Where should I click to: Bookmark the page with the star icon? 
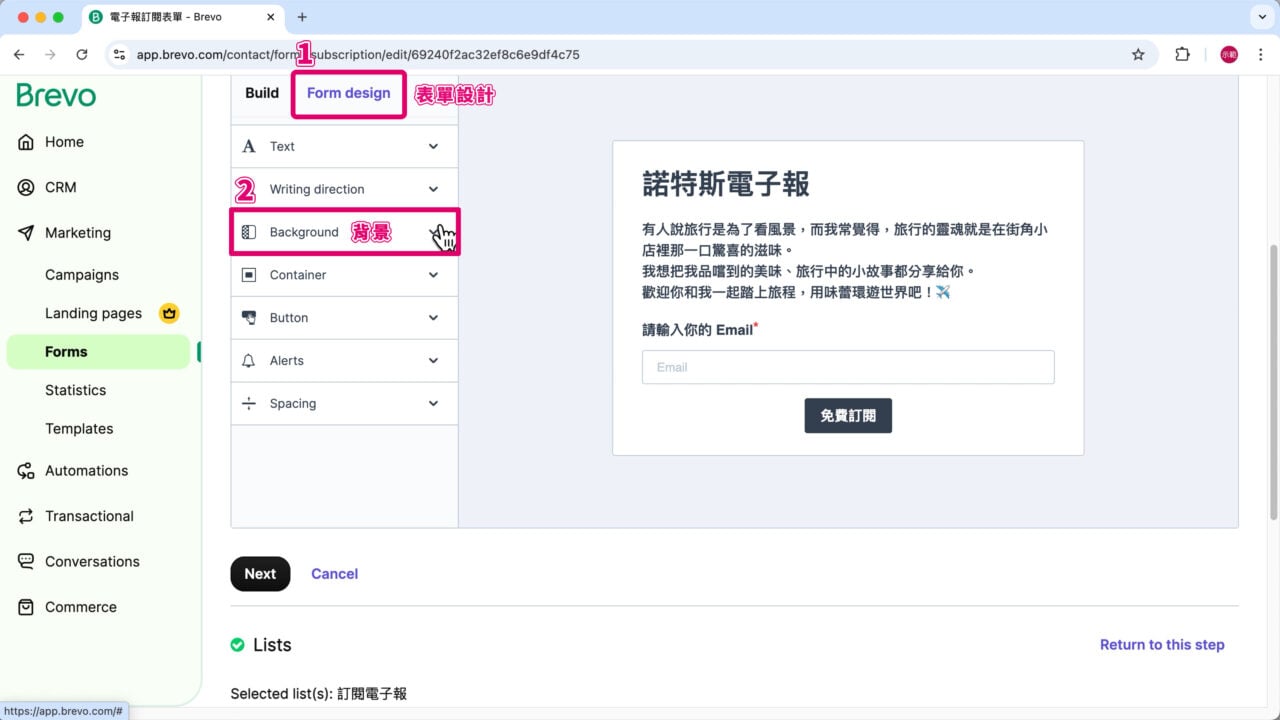coord(1139,56)
